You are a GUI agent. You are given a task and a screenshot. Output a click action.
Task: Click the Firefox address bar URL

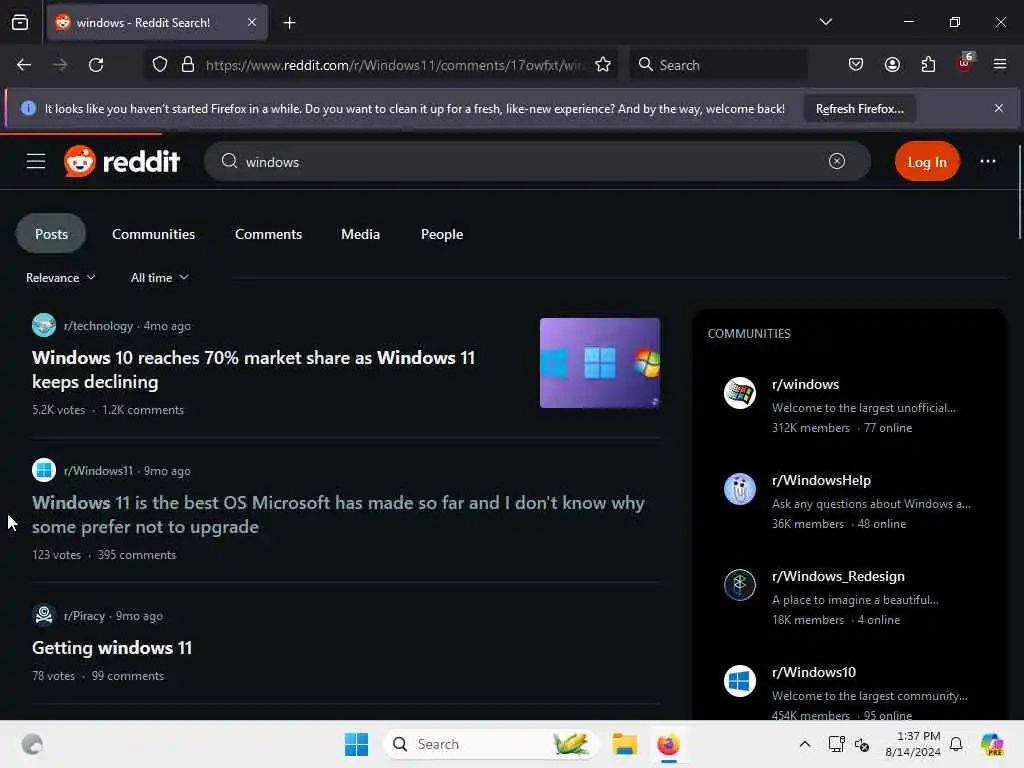tap(394, 65)
